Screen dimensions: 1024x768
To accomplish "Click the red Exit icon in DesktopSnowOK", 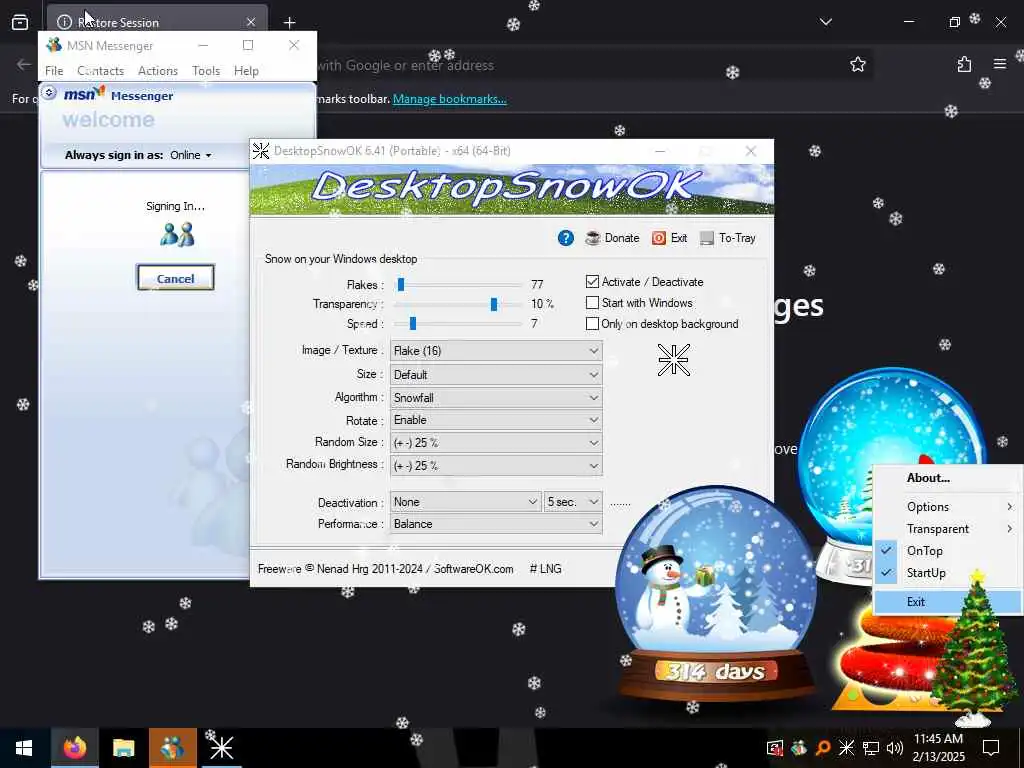I will [x=659, y=238].
